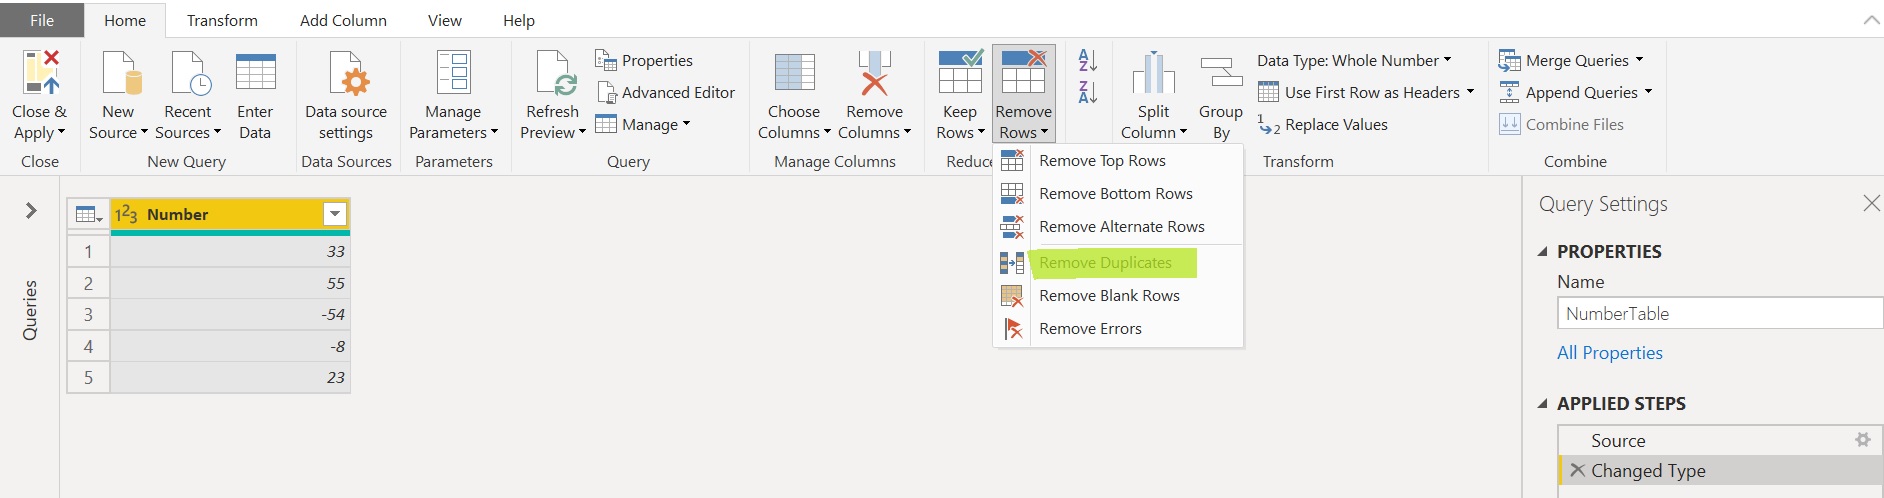Open query Properties
Image resolution: width=1884 pixels, height=498 pixels.
point(644,60)
